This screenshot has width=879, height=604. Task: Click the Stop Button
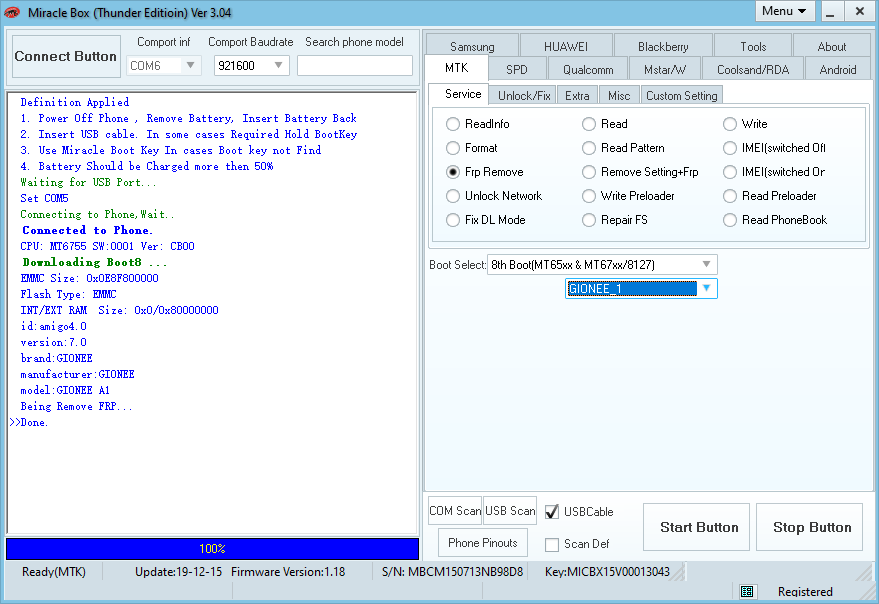click(x=809, y=527)
